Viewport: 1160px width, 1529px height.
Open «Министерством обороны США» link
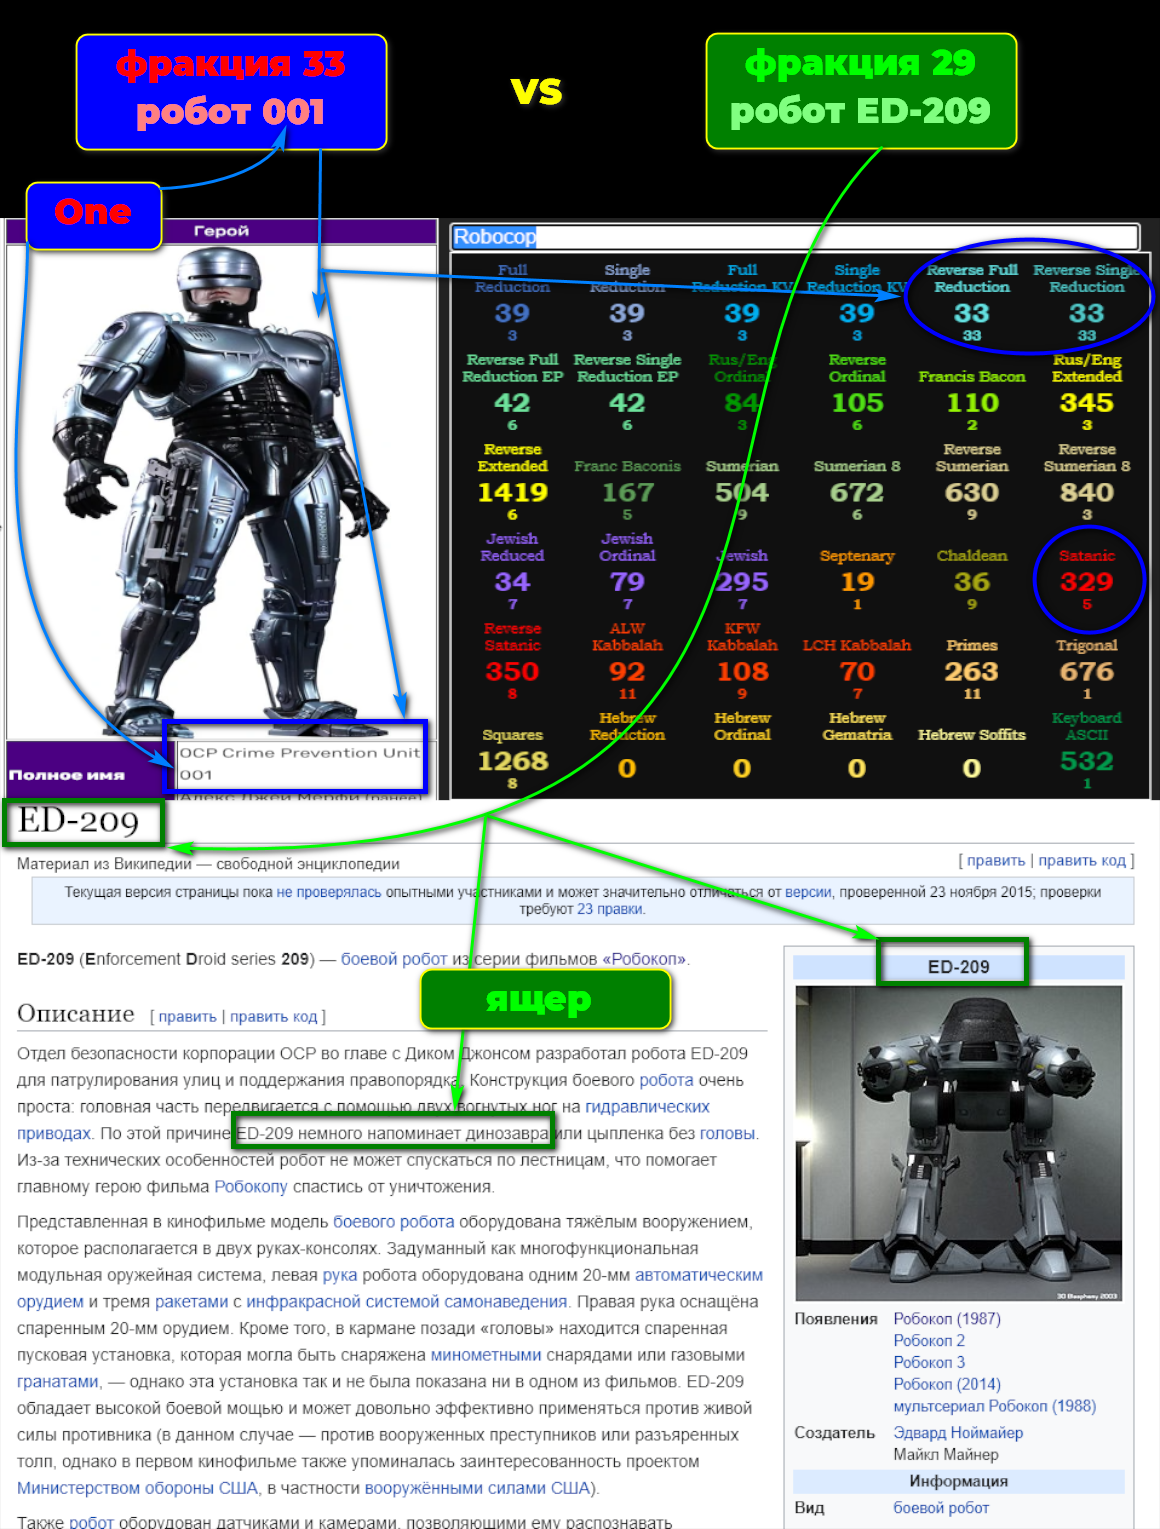(x=137, y=1488)
